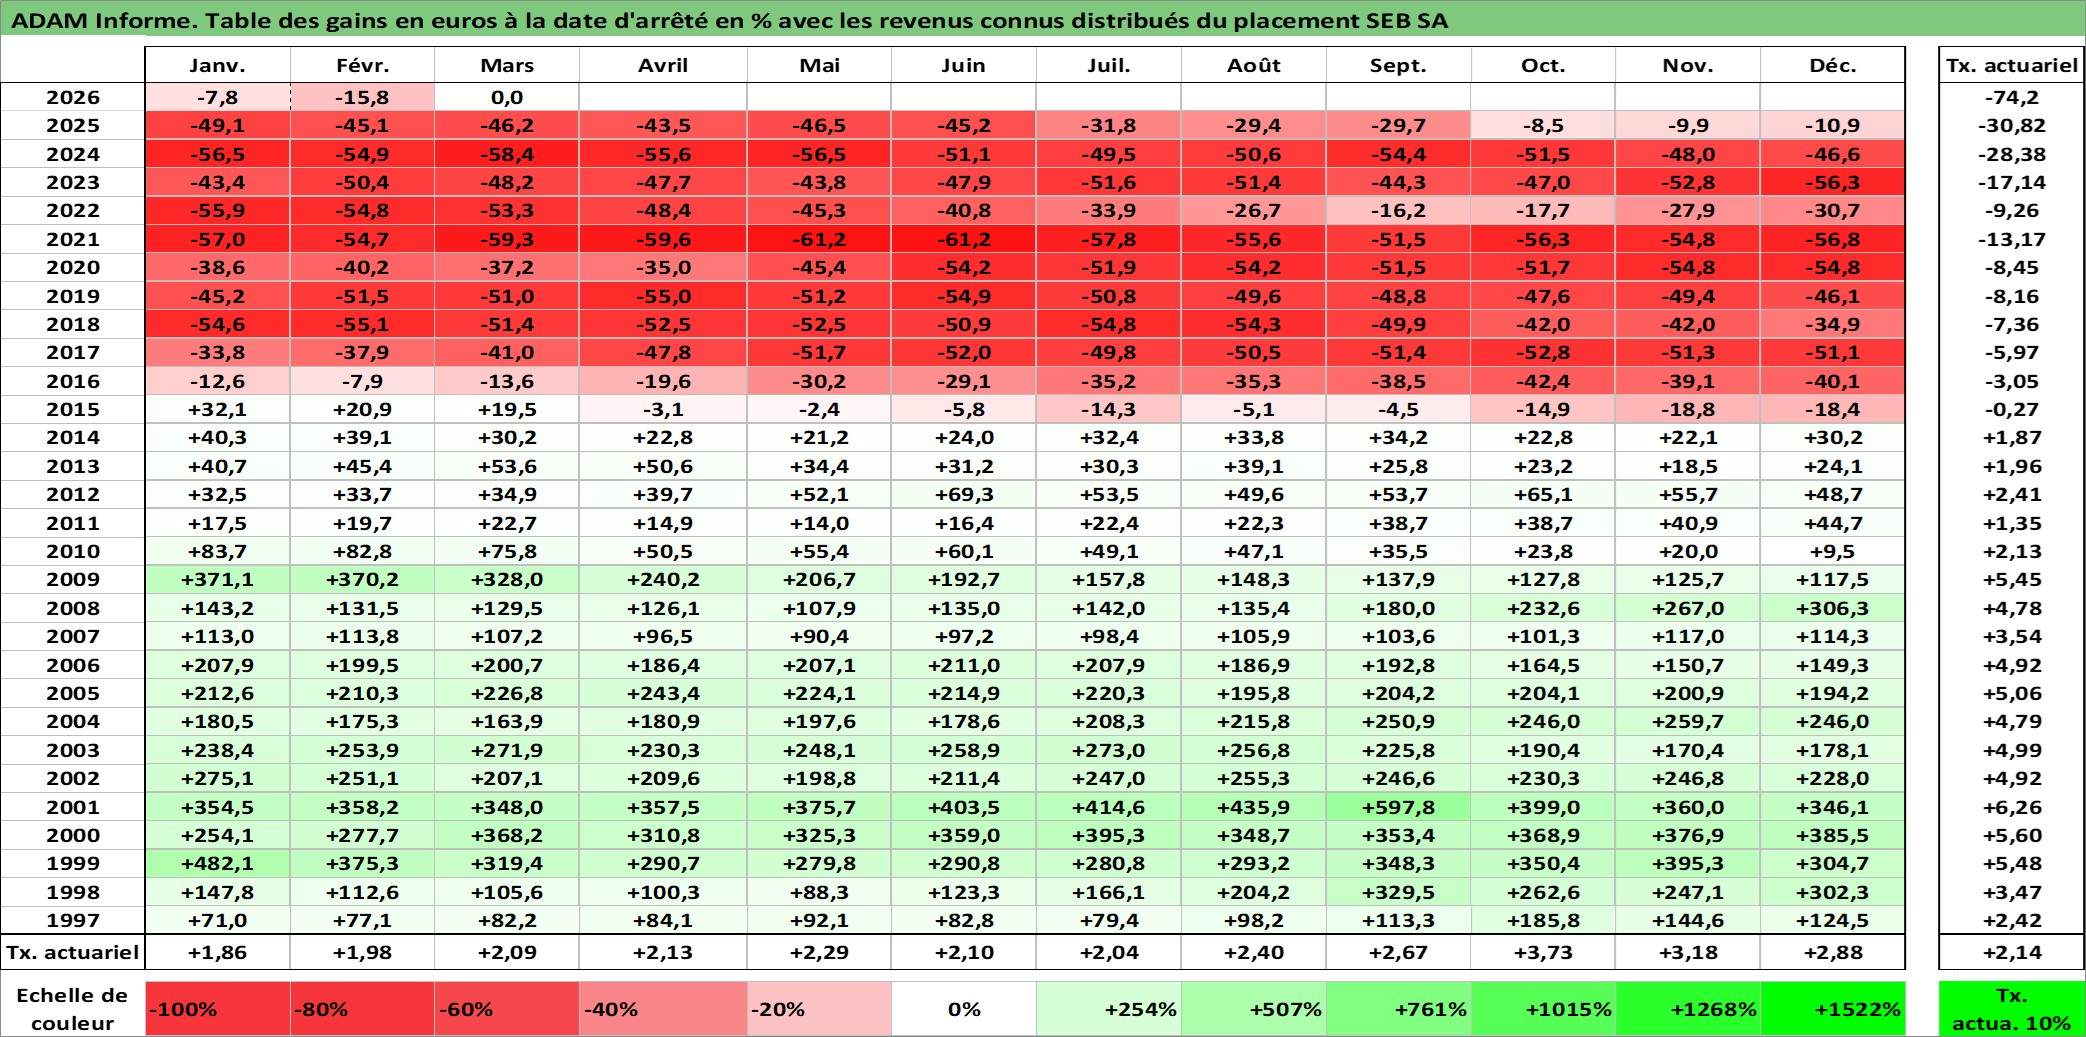
Task: Select the 'Déc.' column header
Action: [1833, 66]
